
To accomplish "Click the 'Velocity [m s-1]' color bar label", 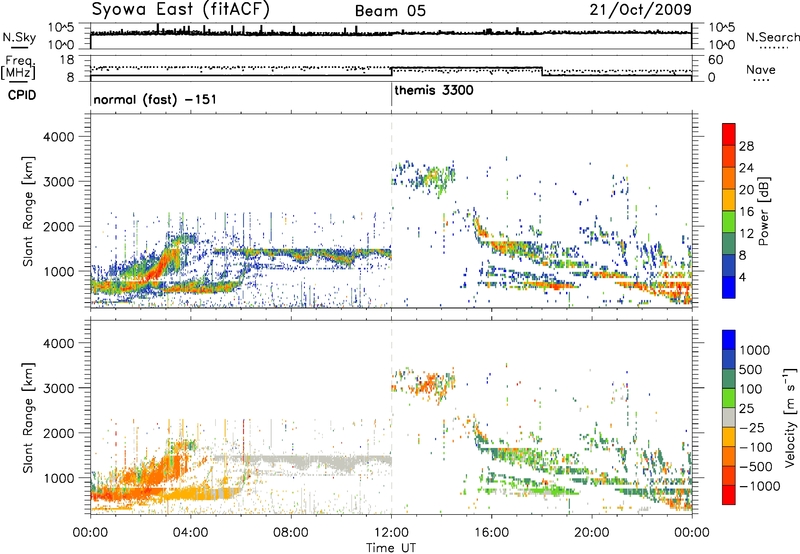I will [x=790, y=417].
